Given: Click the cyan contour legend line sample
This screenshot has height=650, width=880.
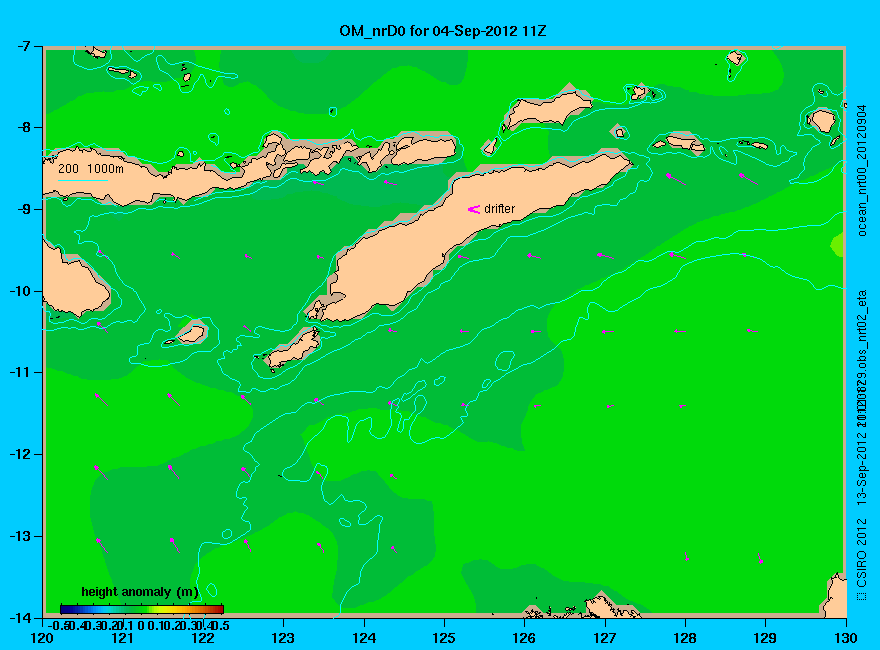Looking at the screenshot, I should point(82,180).
